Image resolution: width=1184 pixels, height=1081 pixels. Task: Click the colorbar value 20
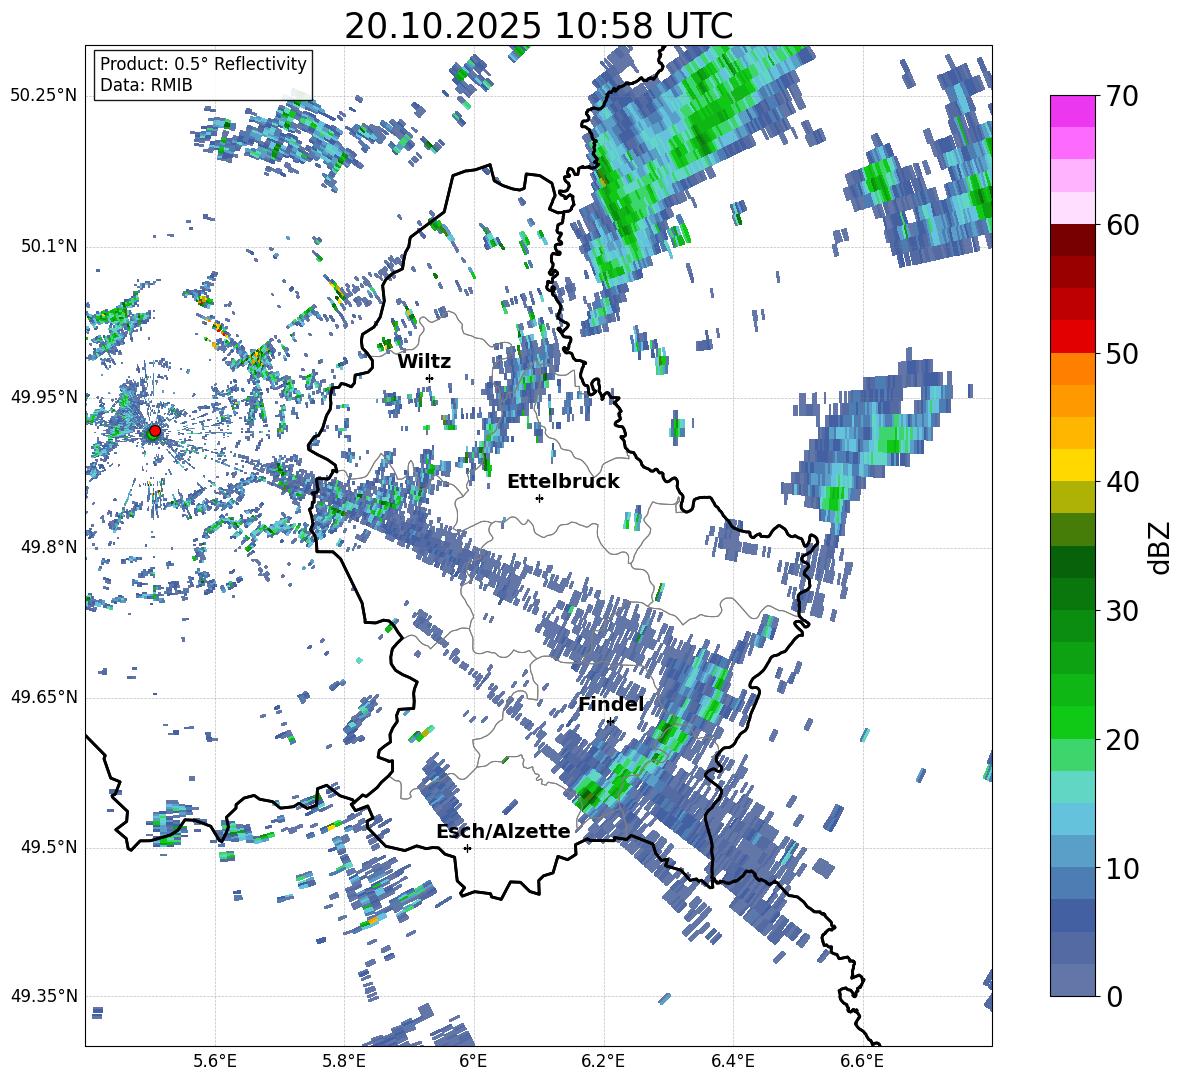coord(1122,740)
